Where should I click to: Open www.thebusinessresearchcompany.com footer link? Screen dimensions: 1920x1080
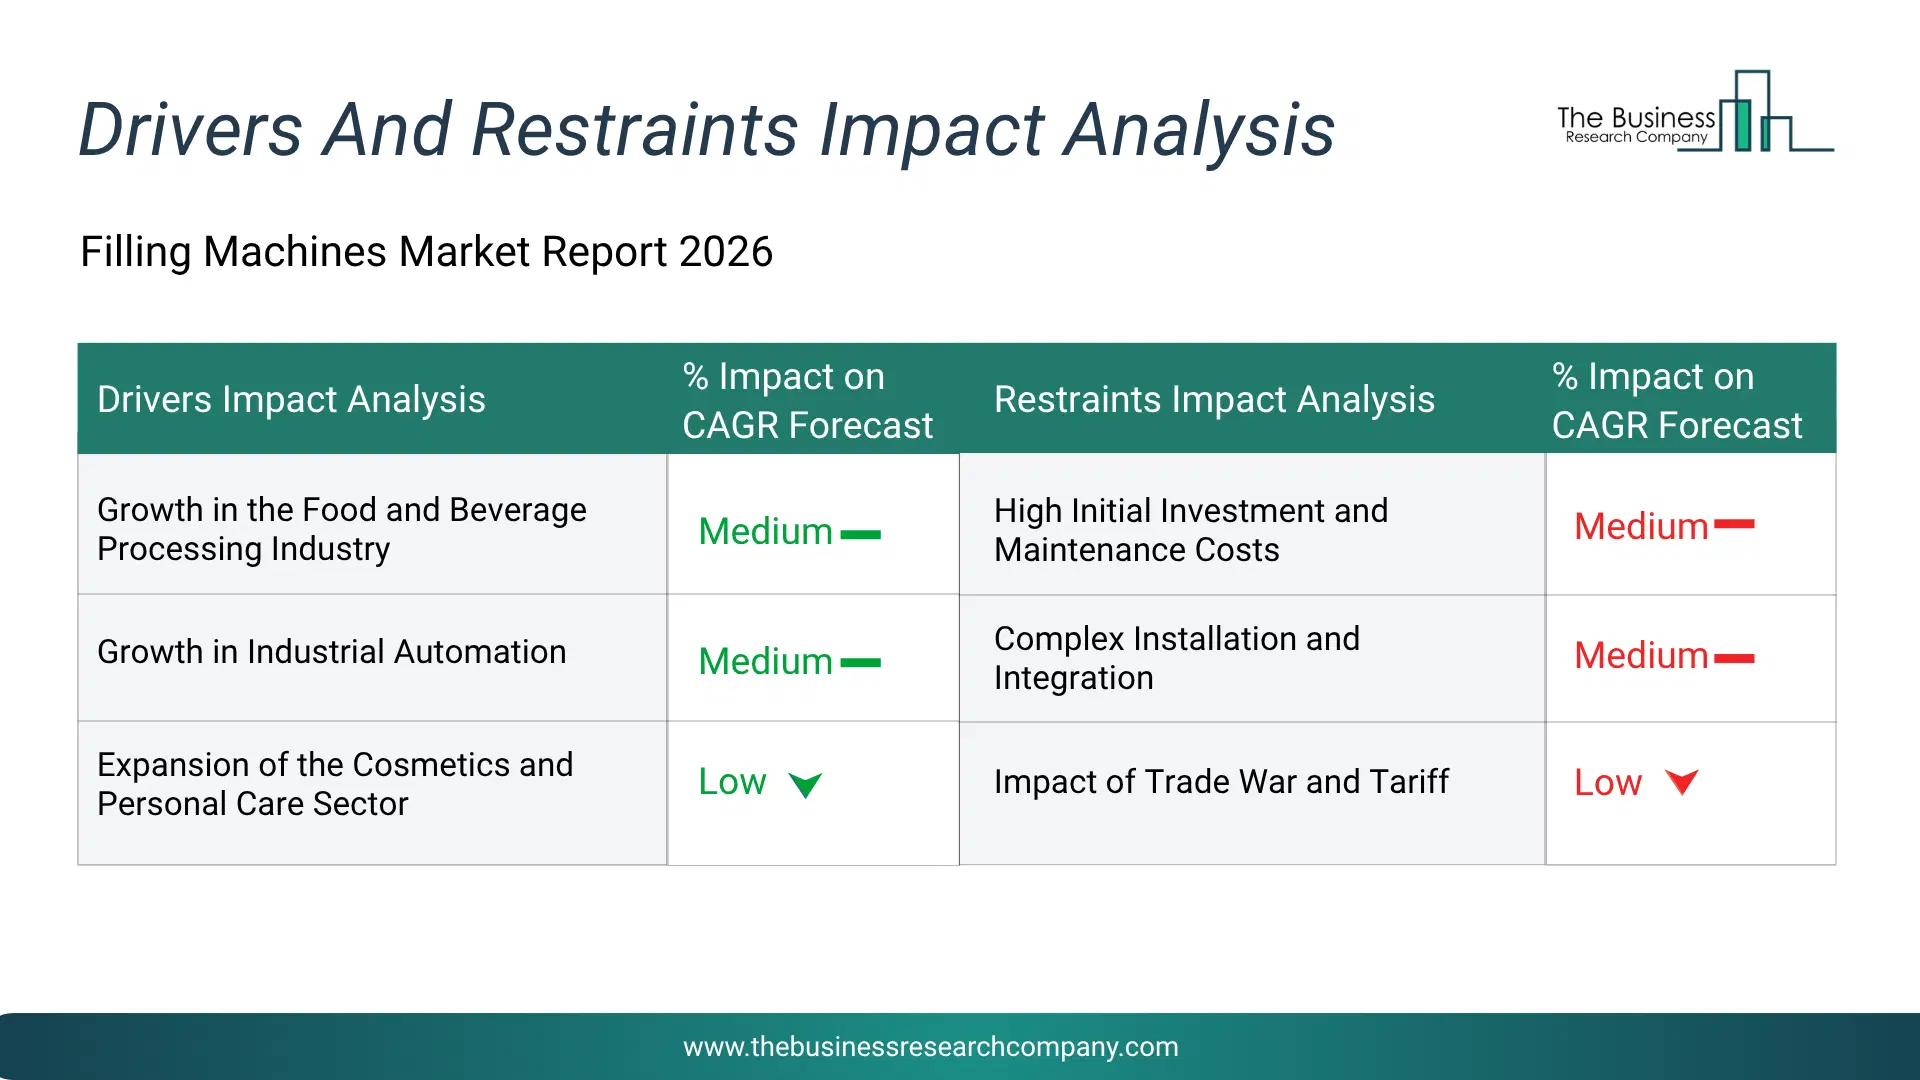931,1047
